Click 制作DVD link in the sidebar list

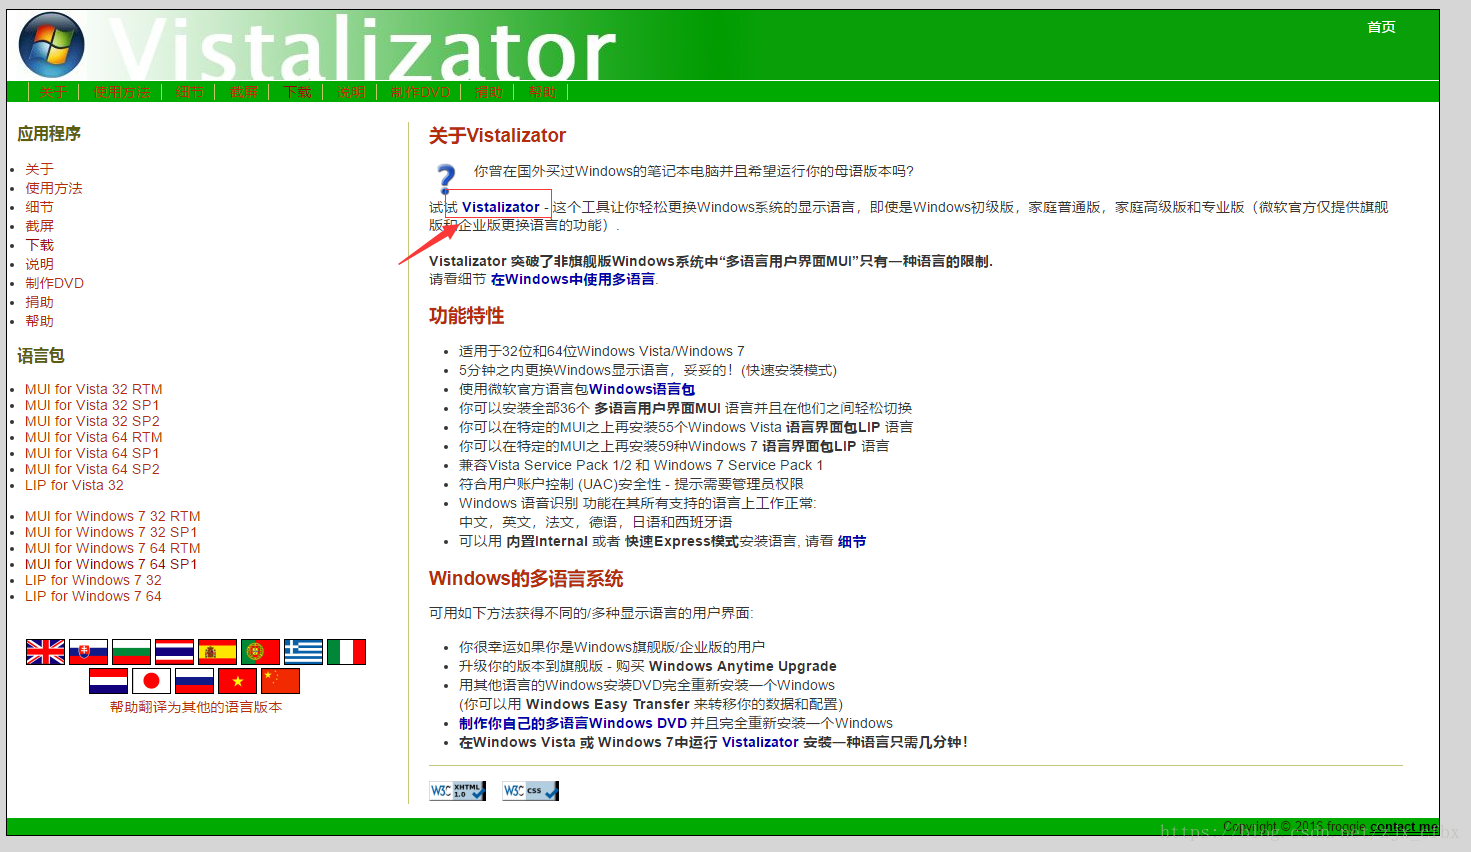tap(54, 283)
